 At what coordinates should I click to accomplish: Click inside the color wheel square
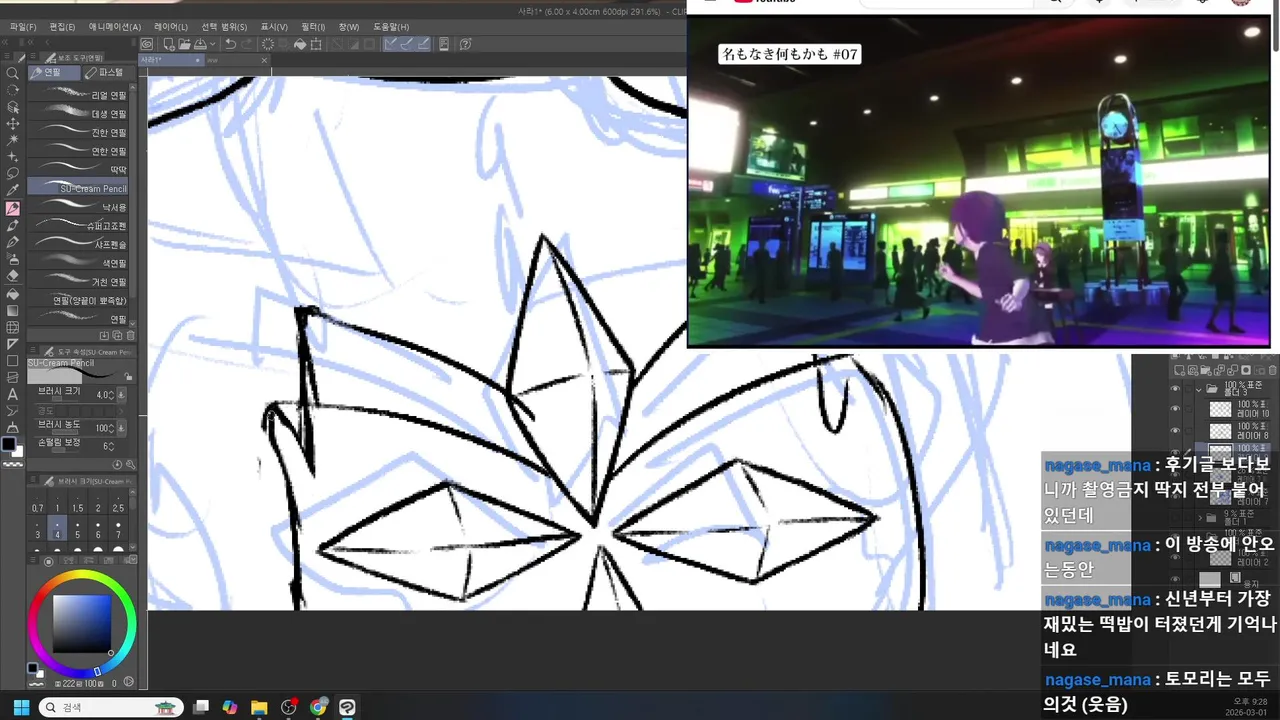81,623
